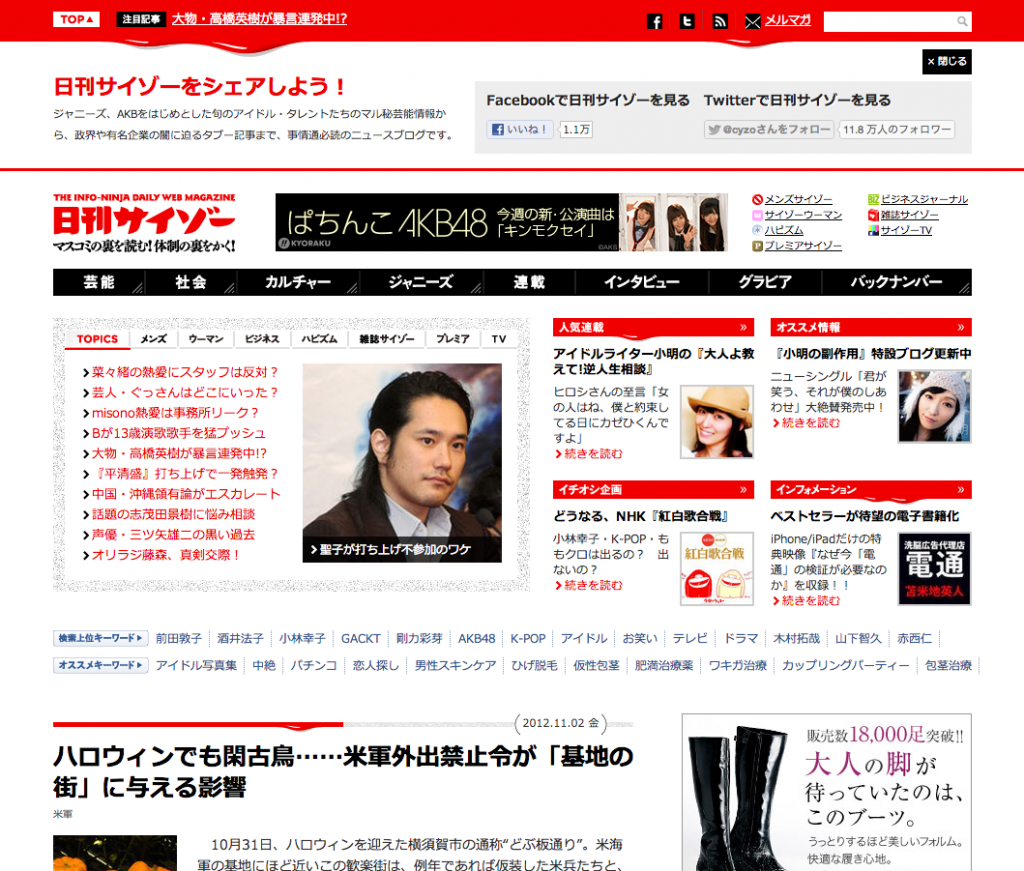This screenshot has width=1024, height=871.
Task: Open keyword AKB48
Action: [476, 639]
